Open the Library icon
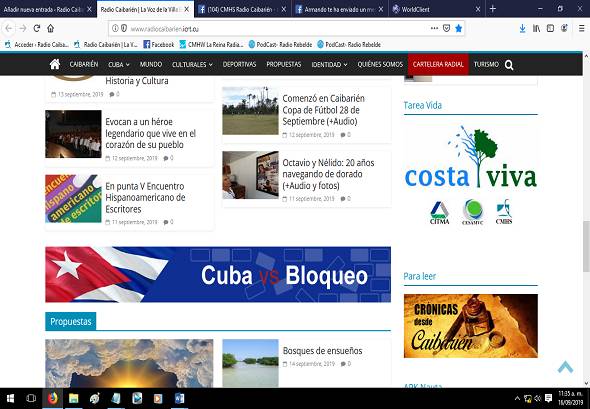590x409 pixels. pos(537,28)
